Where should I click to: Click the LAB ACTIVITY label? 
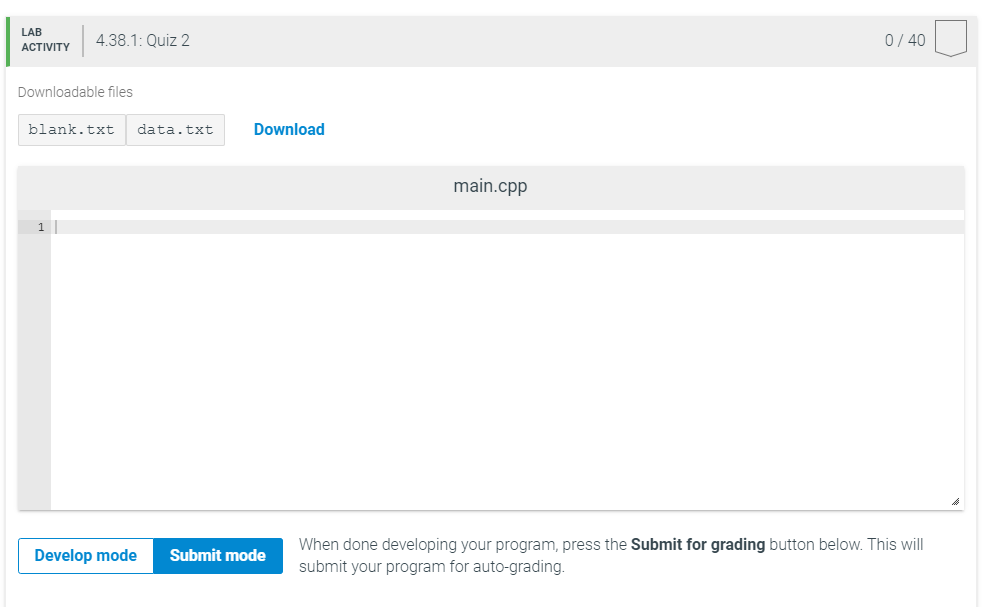click(45, 40)
